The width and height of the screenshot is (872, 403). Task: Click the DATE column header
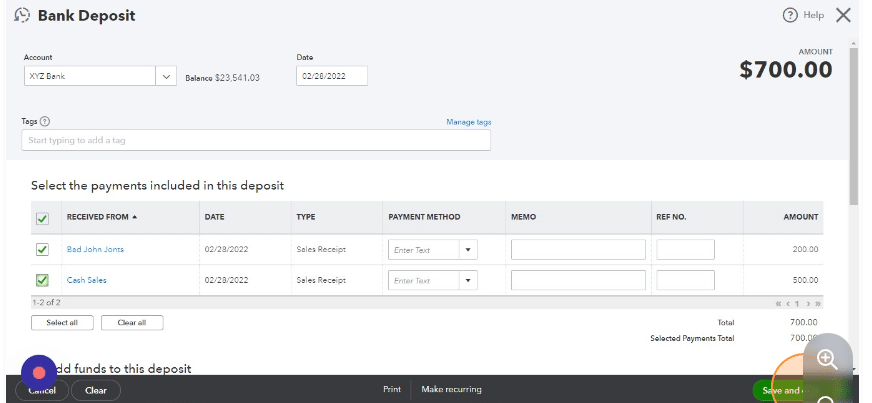(214, 217)
